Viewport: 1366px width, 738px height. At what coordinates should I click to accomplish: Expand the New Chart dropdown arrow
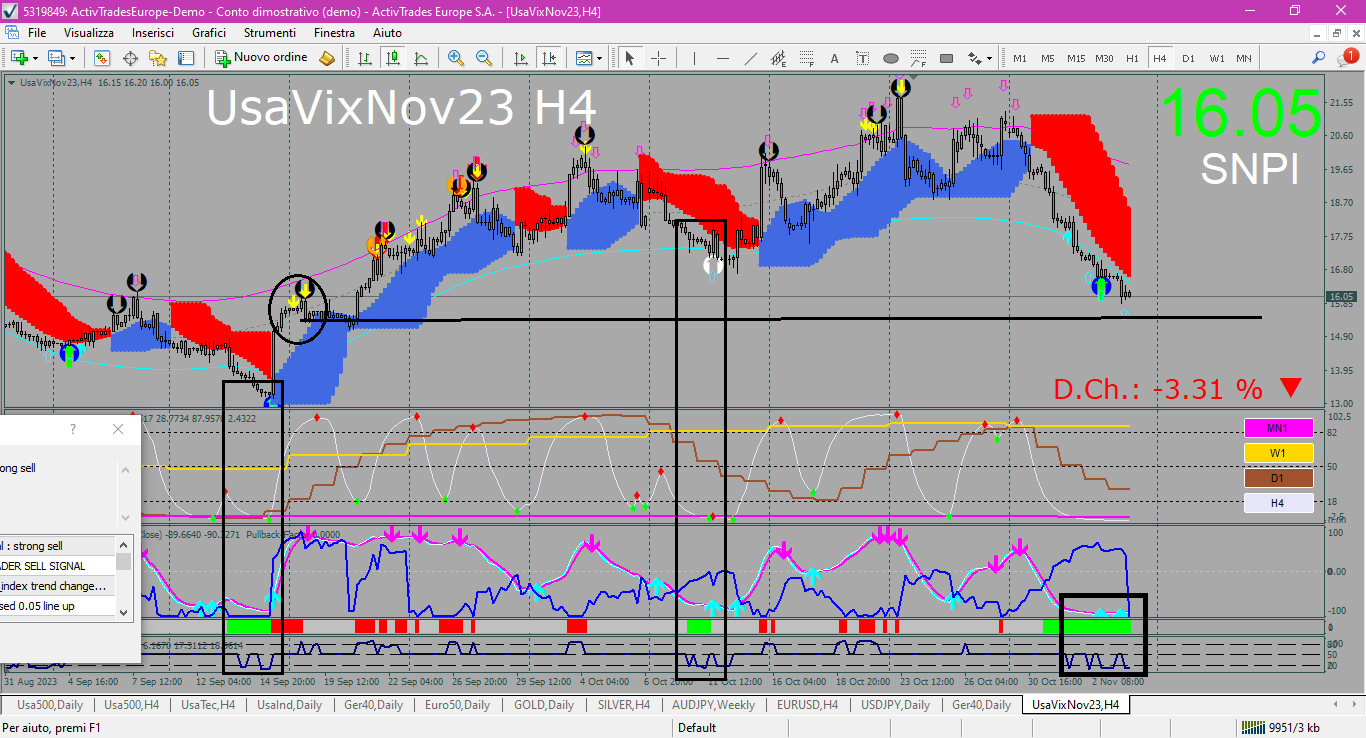36,58
